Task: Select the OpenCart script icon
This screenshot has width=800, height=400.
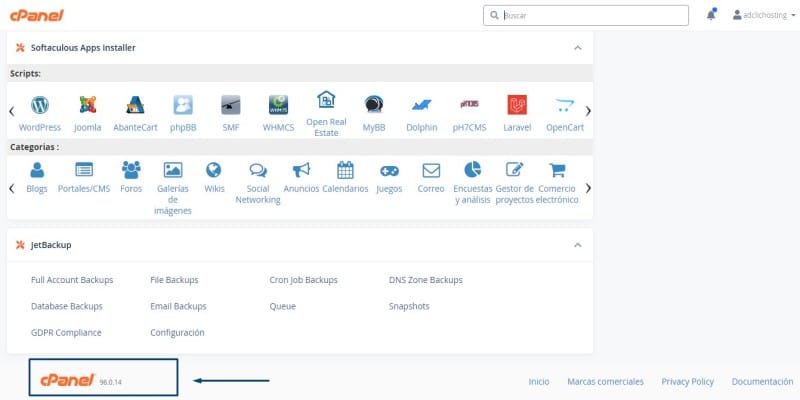Action: pyautogui.click(x=565, y=105)
